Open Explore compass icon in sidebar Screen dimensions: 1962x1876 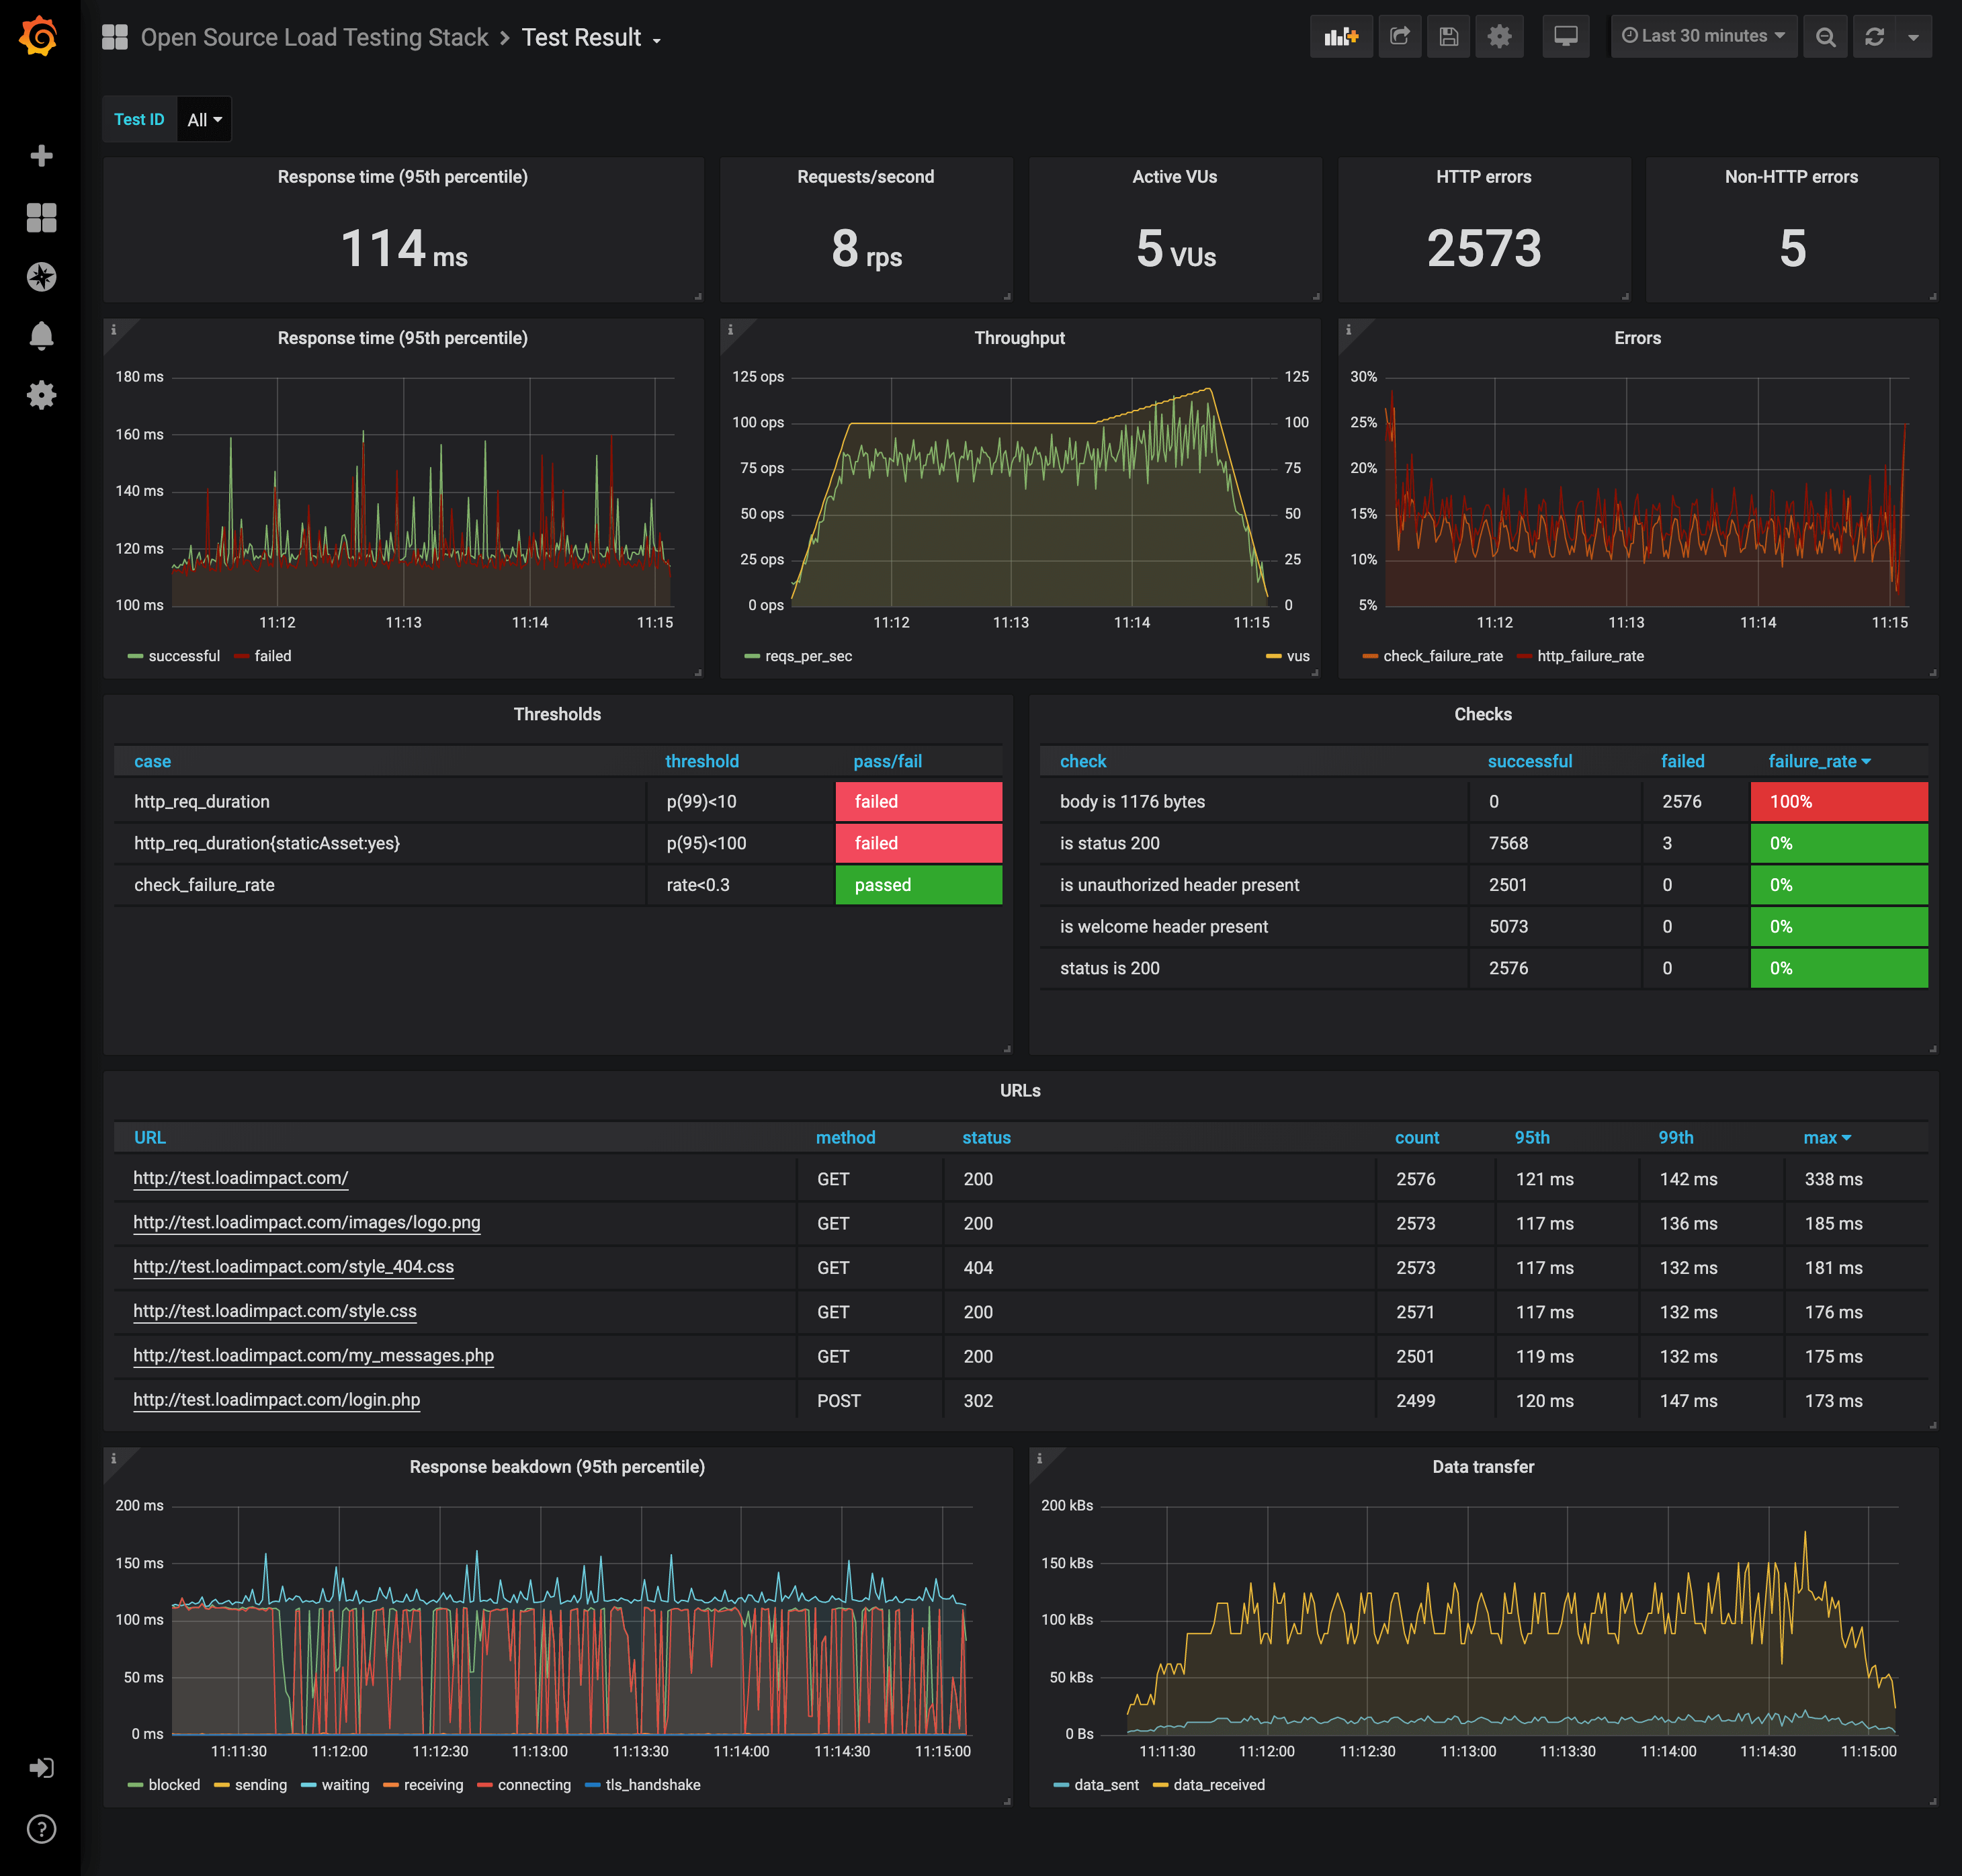click(41, 277)
